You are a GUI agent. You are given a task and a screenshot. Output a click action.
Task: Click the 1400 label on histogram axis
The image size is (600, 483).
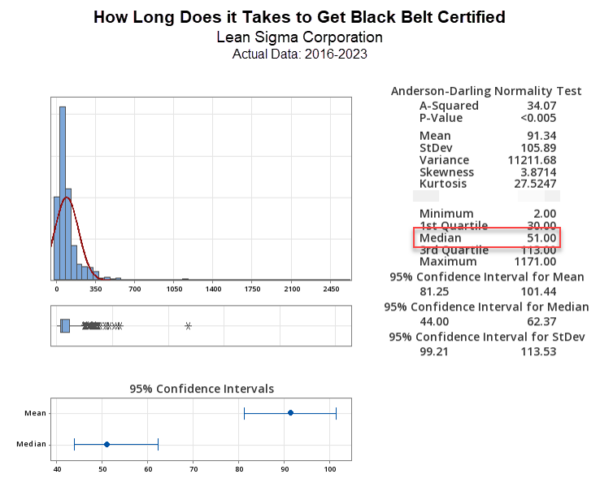point(213,290)
